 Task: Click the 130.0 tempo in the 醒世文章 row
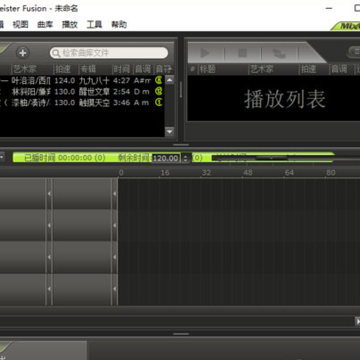point(65,91)
